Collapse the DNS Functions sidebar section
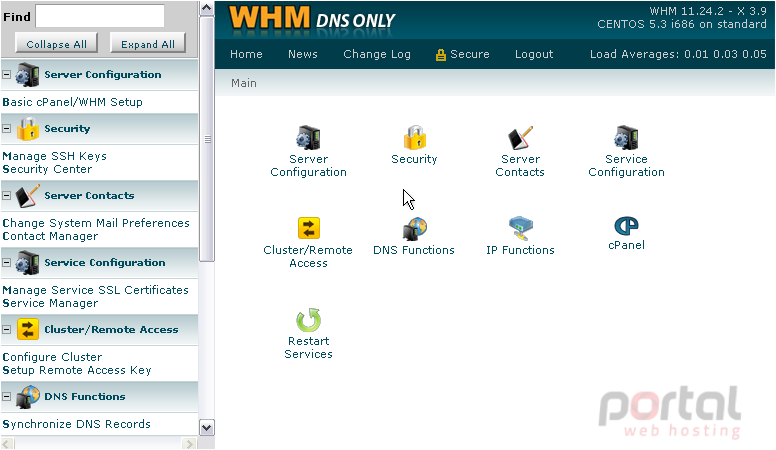The image size is (776, 450). coord(6,397)
